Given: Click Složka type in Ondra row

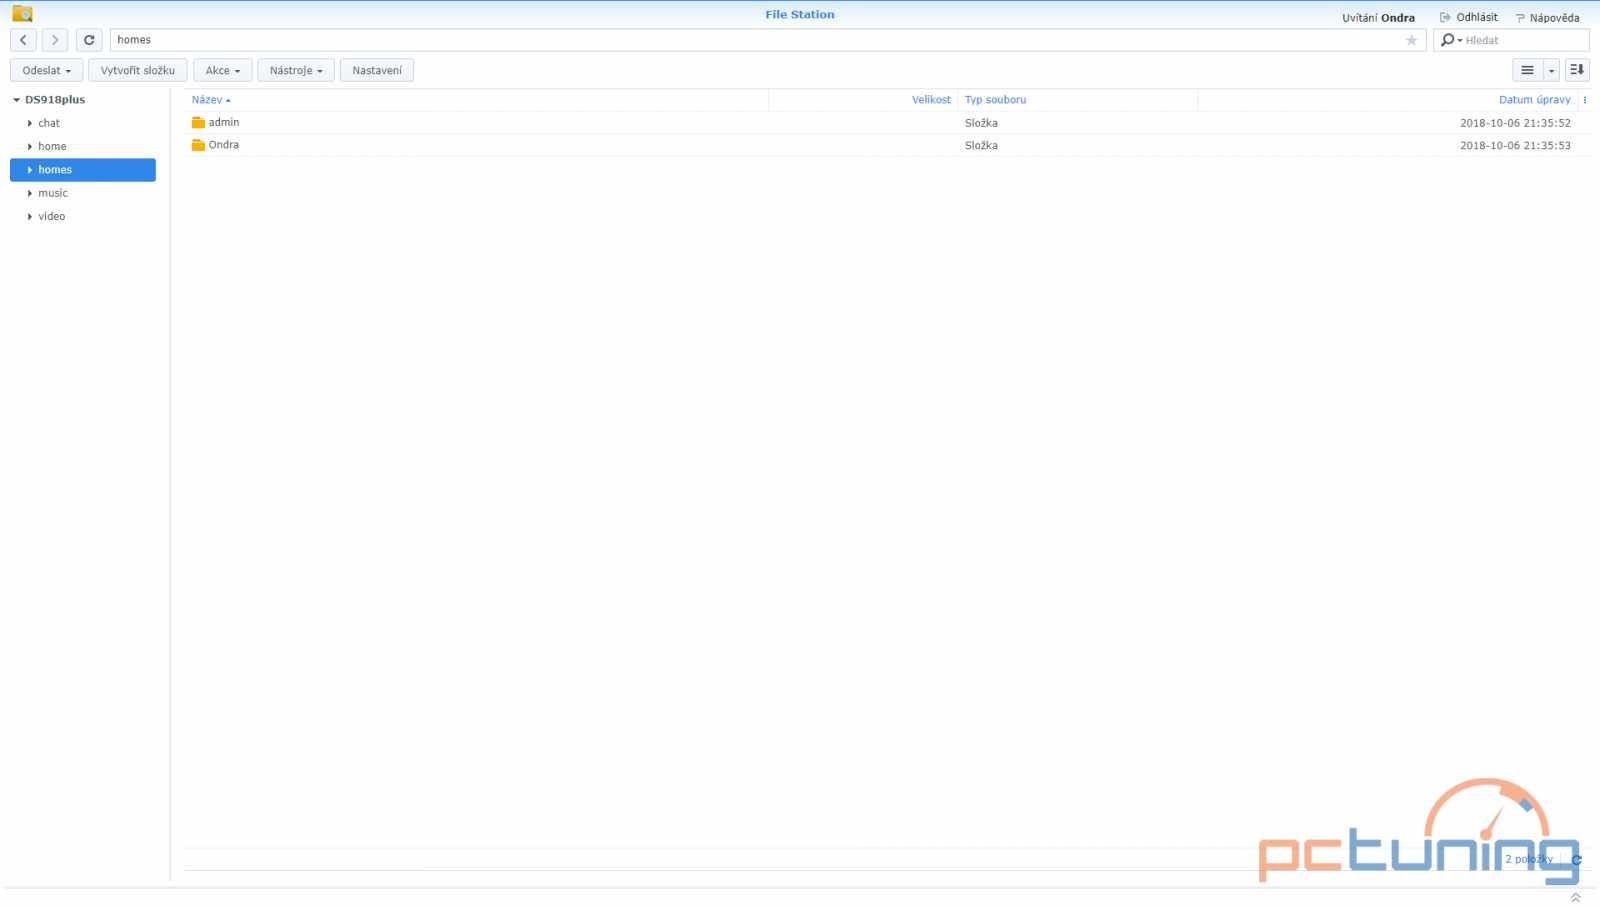Looking at the screenshot, I should [981, 146].
